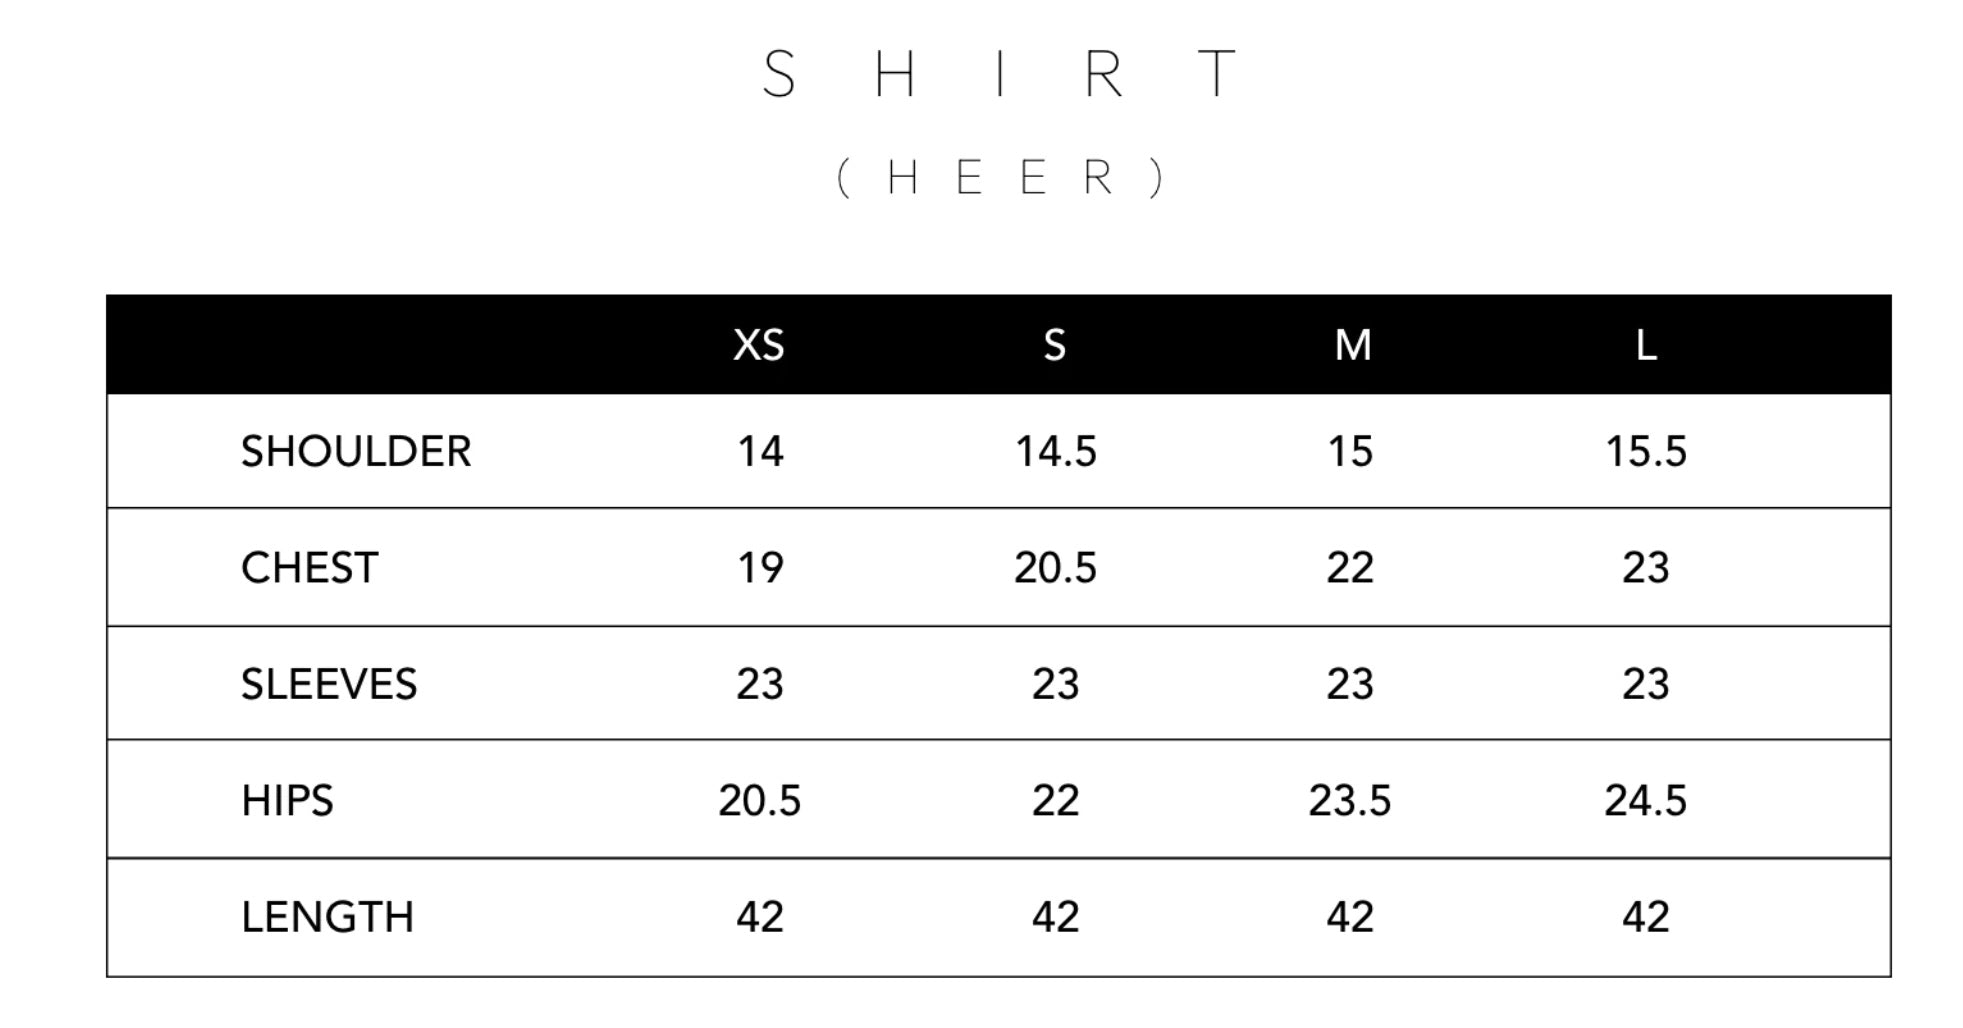Click the (HEER) subtitle text

coord(1000,178)
